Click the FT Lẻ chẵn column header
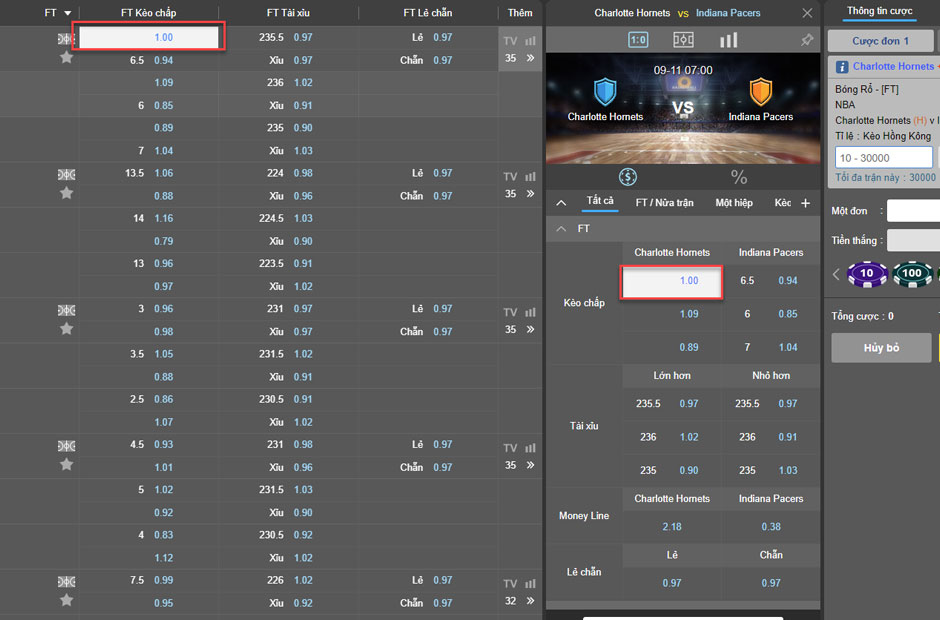 pos(428,13)
